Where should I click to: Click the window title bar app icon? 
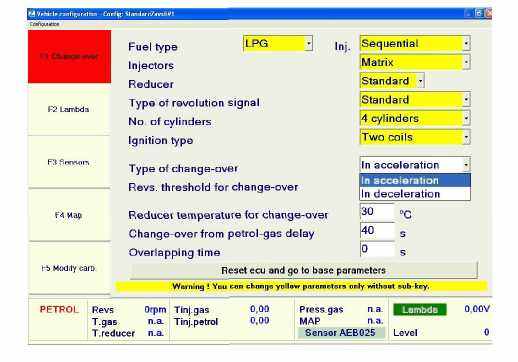click(32, 14)
